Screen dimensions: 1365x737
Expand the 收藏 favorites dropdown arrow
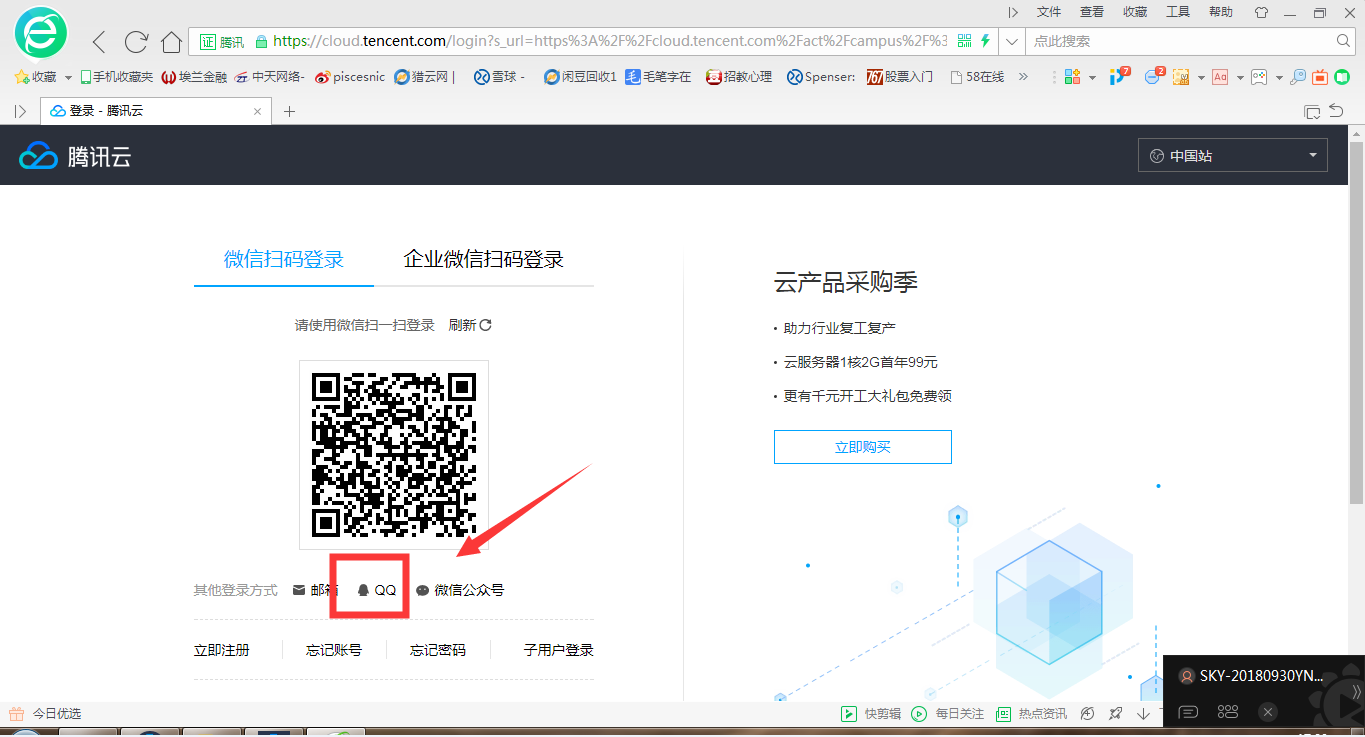[x=68, y=77]
